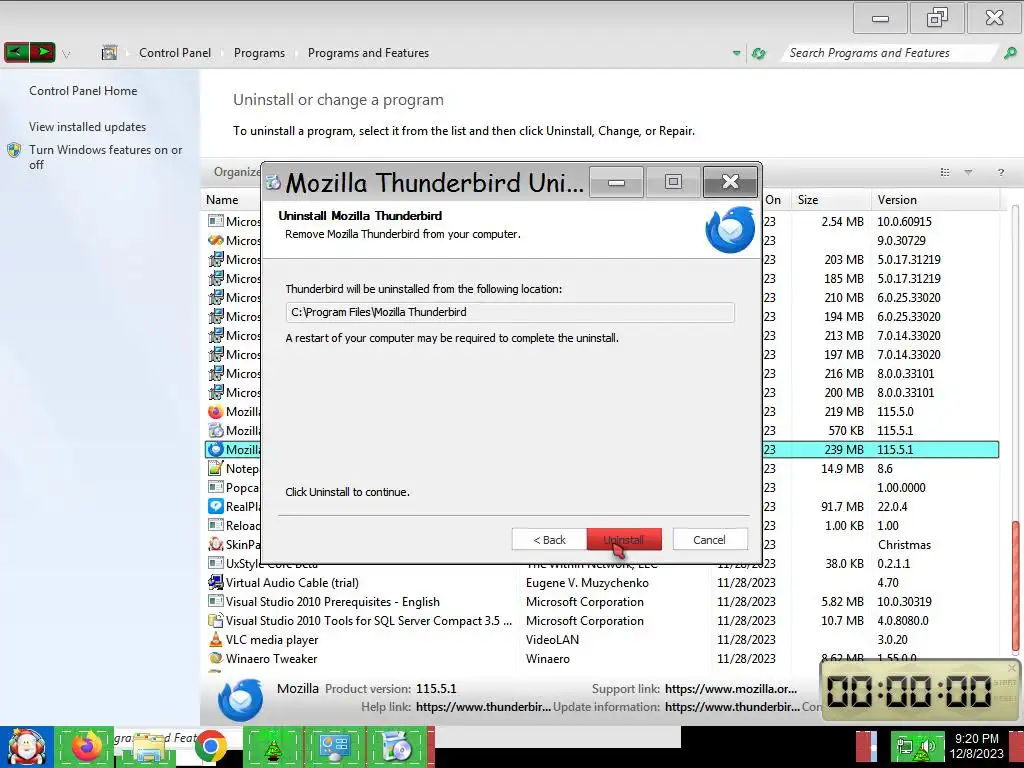
Task: Select Visual Studio 2010 Prerequisites - English
Action: point(332,601)
